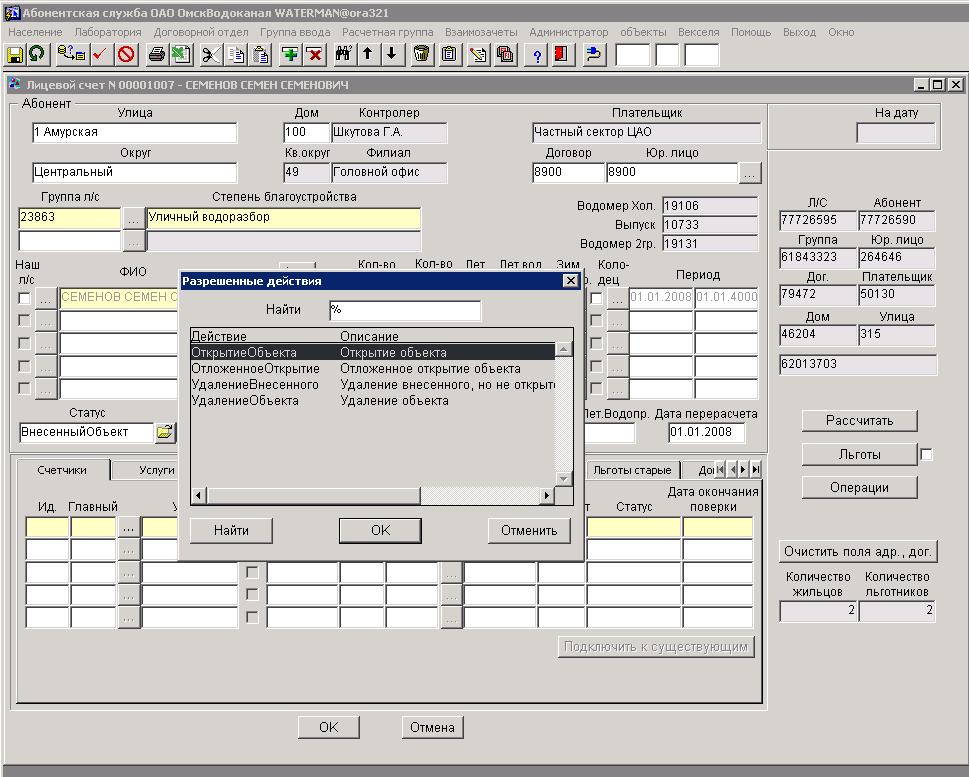Viewport: 969px width, 777px height.
Task: Open the lookup button beside Группа л/с 23863
Action: 132,217
